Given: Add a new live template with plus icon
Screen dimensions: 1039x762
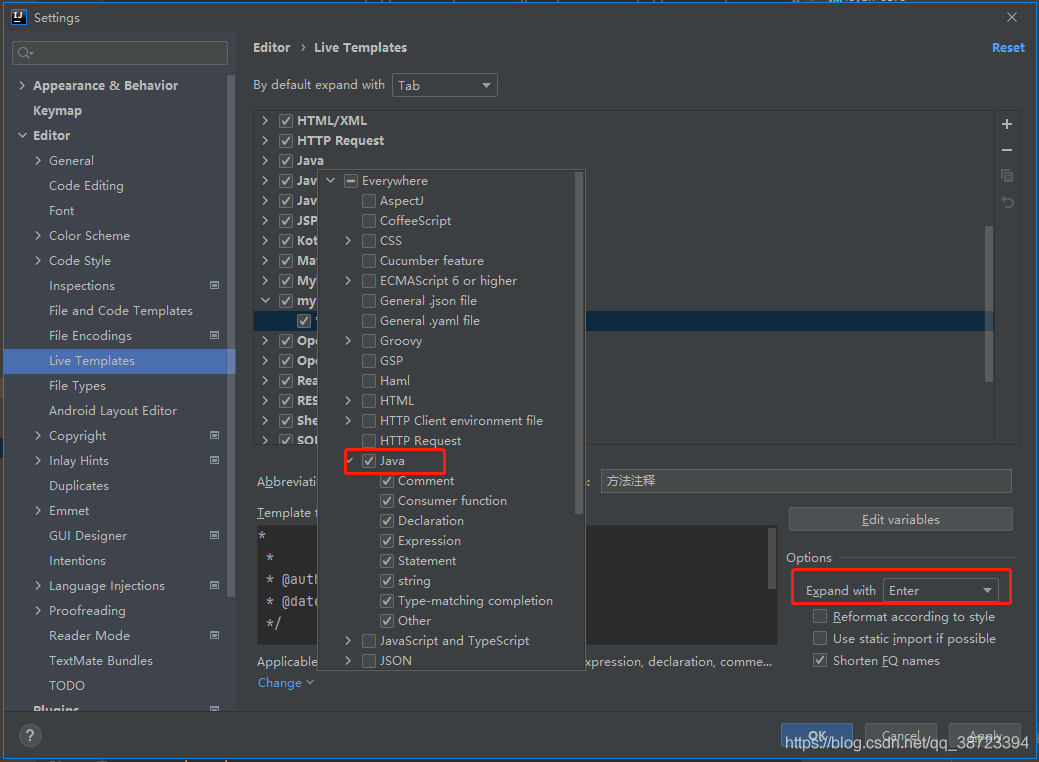Looking at the screenshot, I should pyautogui.click(x=1007, y=124).
